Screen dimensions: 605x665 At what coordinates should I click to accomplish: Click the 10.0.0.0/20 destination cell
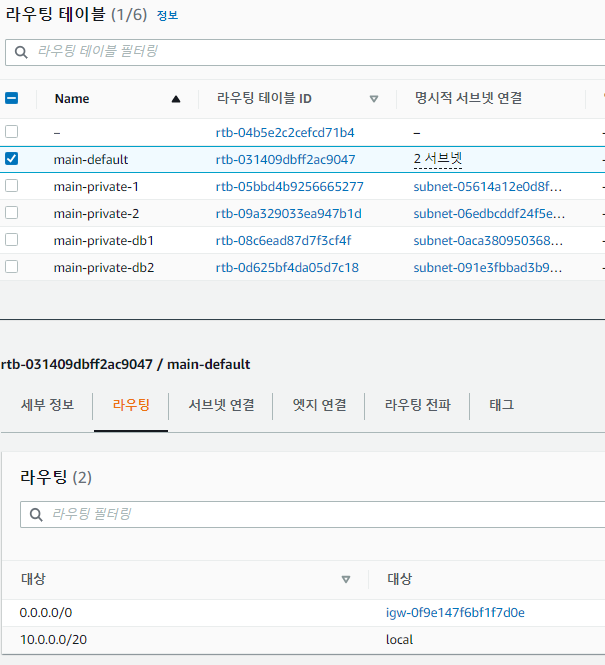(53, 640)
